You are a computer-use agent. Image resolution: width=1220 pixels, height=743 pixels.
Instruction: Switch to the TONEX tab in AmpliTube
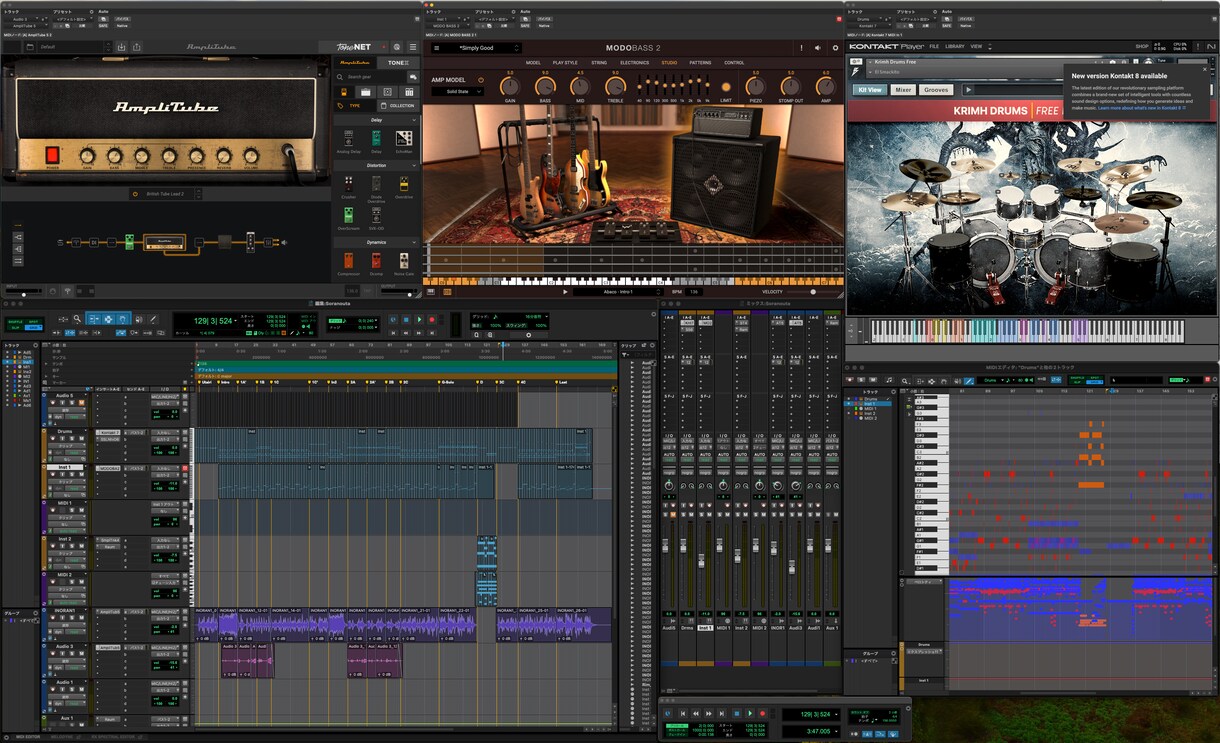398,62
